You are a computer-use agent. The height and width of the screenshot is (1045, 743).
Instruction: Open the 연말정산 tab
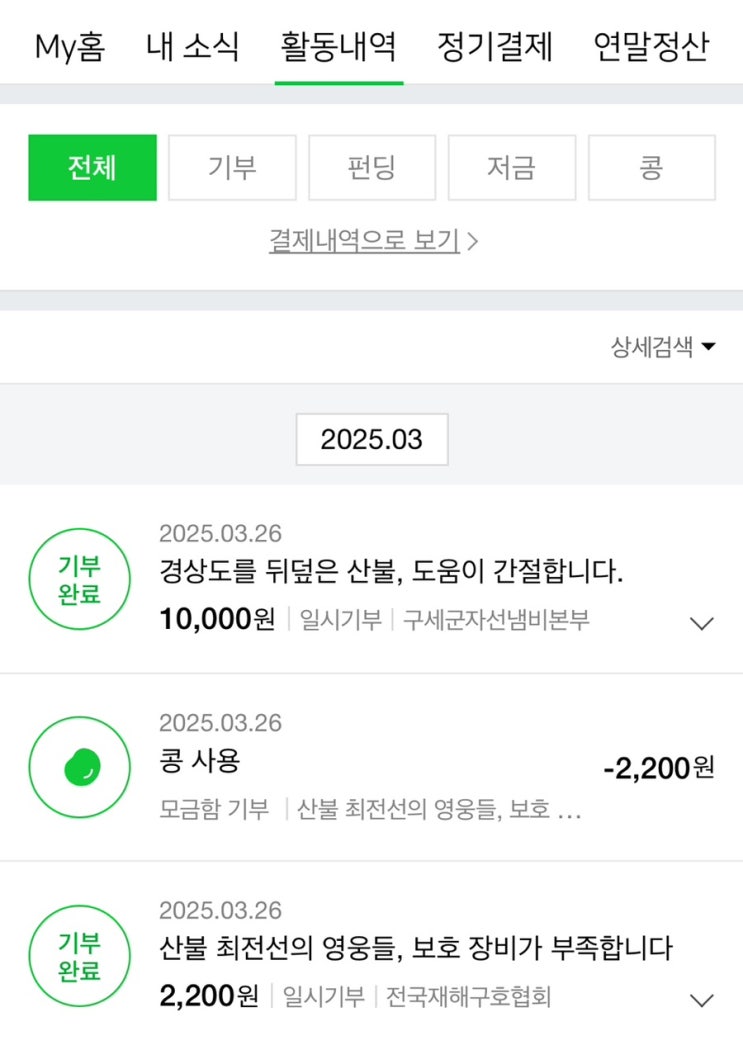650,47
